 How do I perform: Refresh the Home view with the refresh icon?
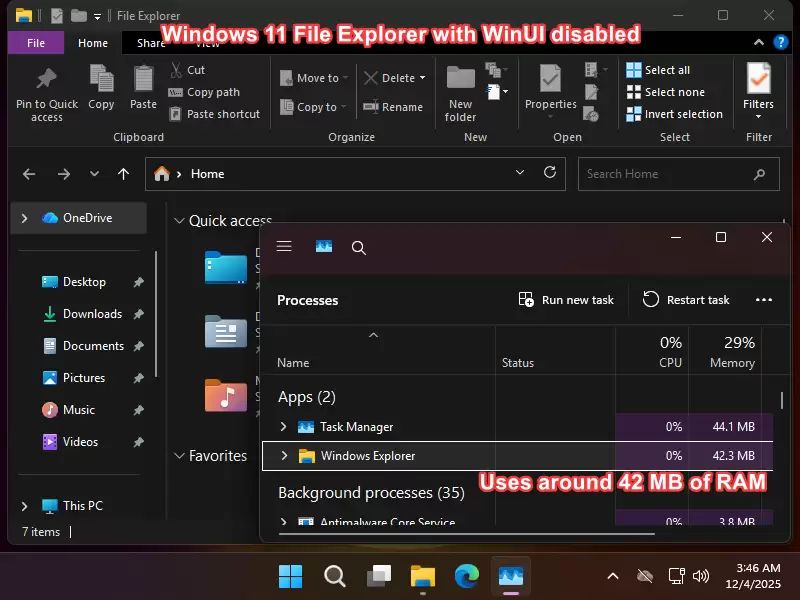(550, 173)
